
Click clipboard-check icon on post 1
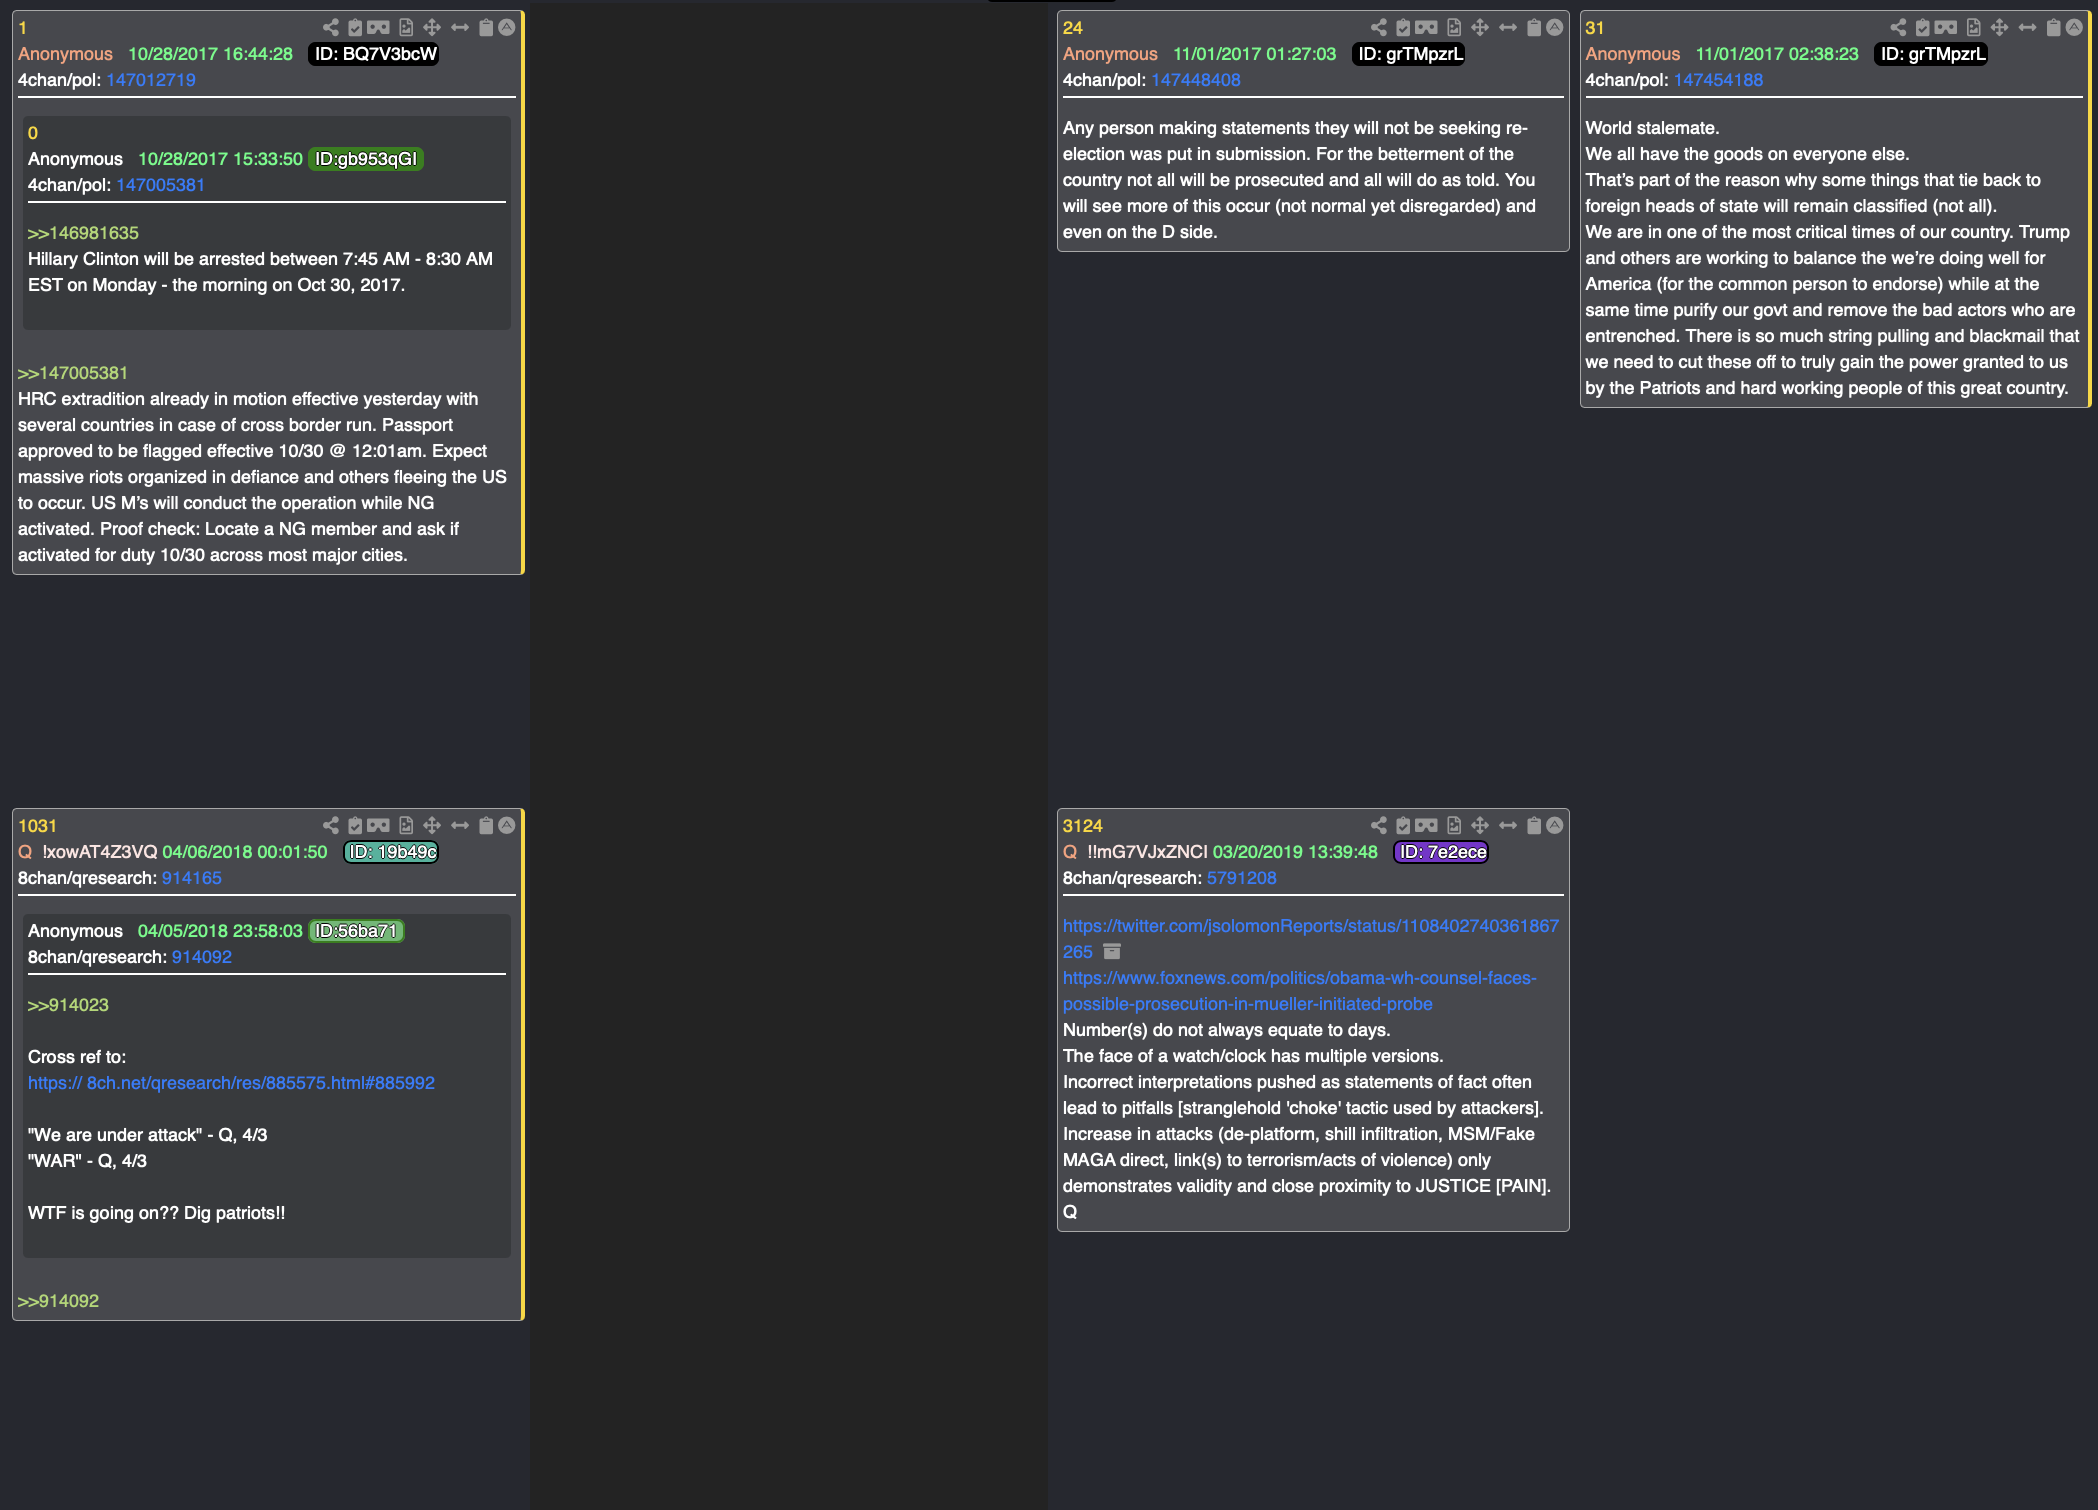coord(355,27)
